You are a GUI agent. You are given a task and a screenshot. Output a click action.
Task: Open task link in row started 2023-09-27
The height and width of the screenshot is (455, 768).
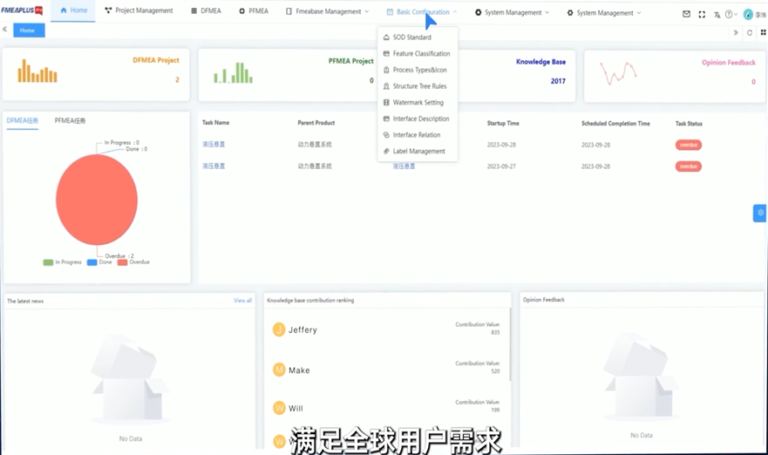[214, 166]
